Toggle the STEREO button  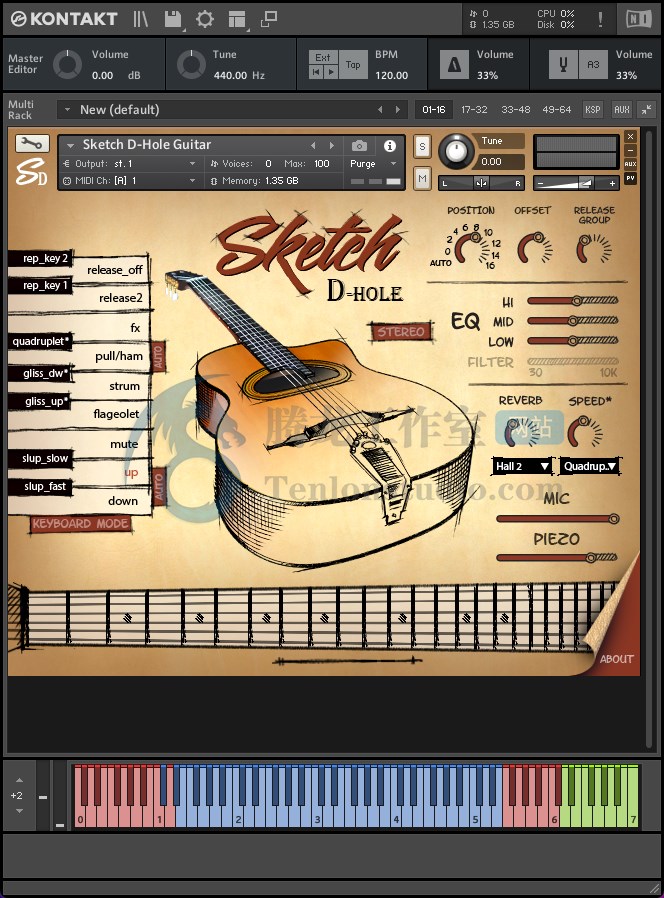pos(400,332)
